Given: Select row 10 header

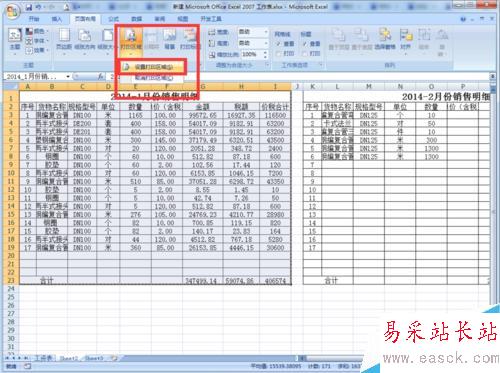Looking at the screenshot, I should 11,173.
